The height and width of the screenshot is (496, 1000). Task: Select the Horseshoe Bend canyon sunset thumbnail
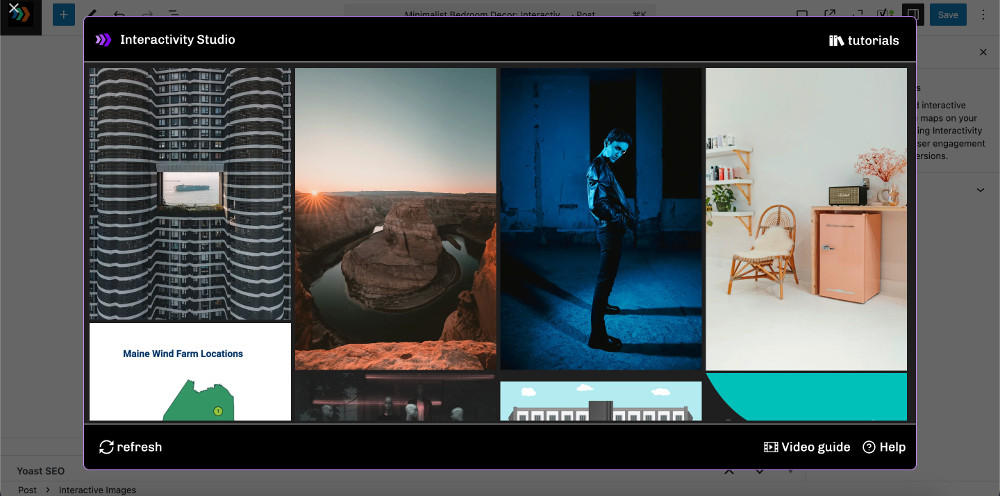395,219
